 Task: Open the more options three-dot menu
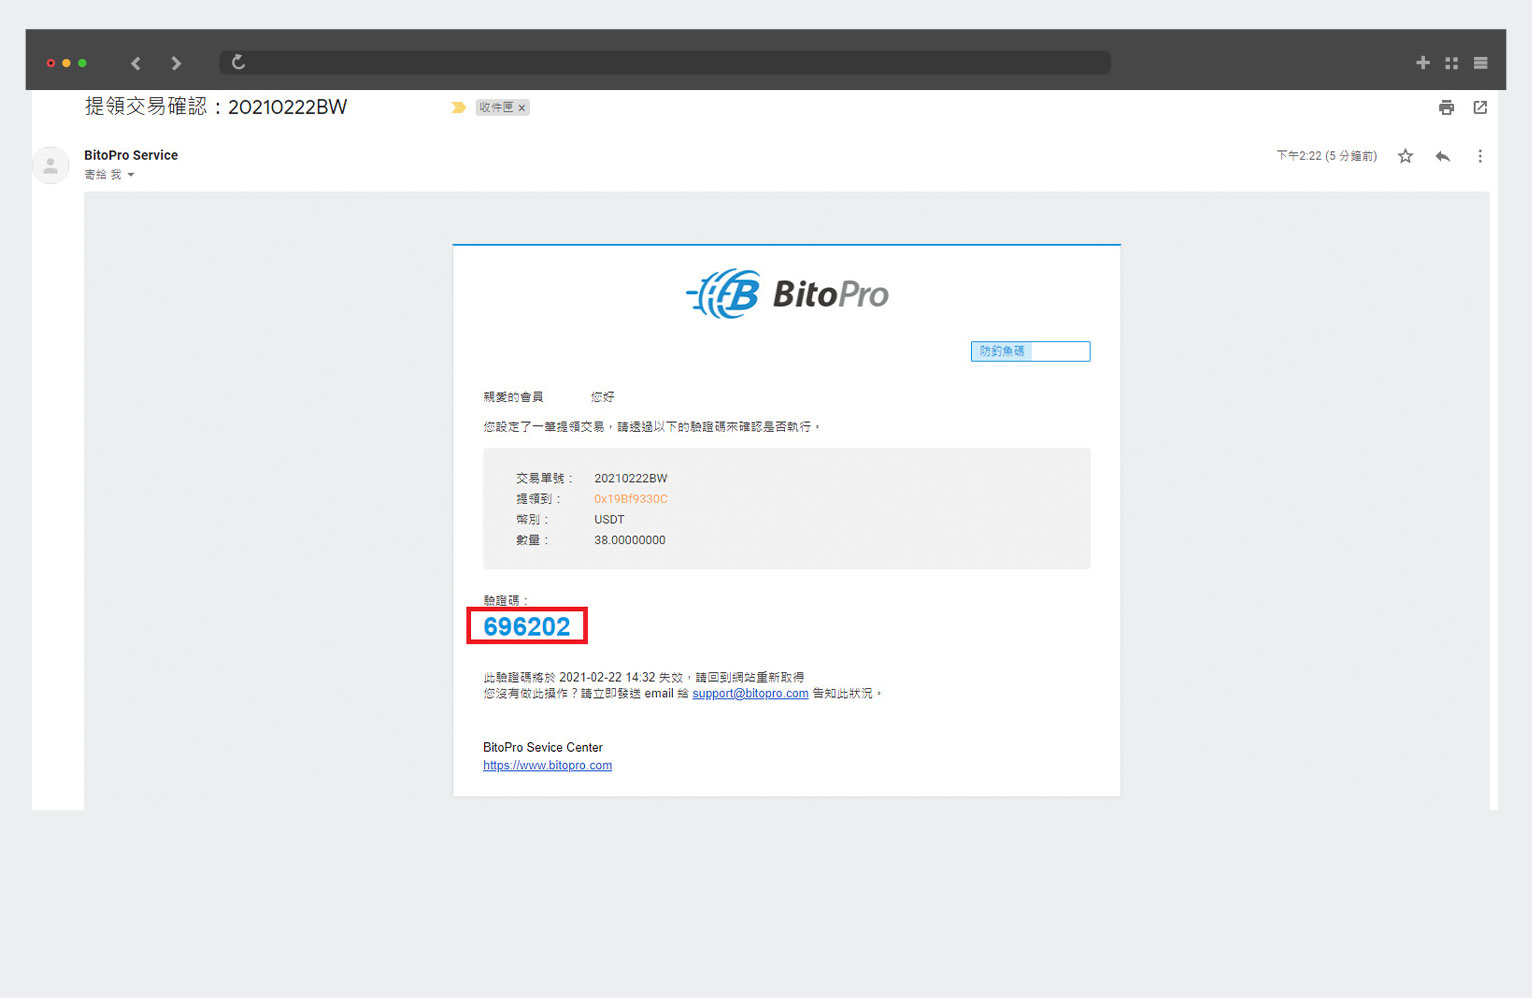pos(1480,156)
